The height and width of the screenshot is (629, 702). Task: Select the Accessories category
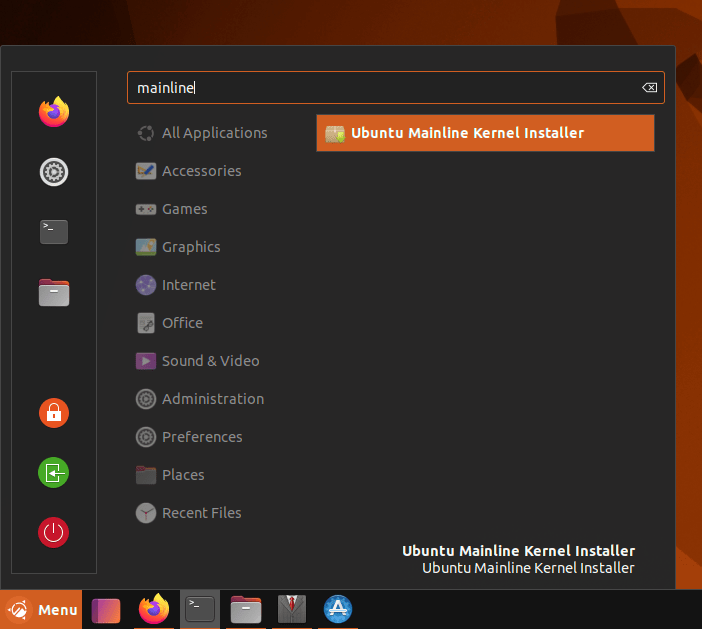point(201,171)
